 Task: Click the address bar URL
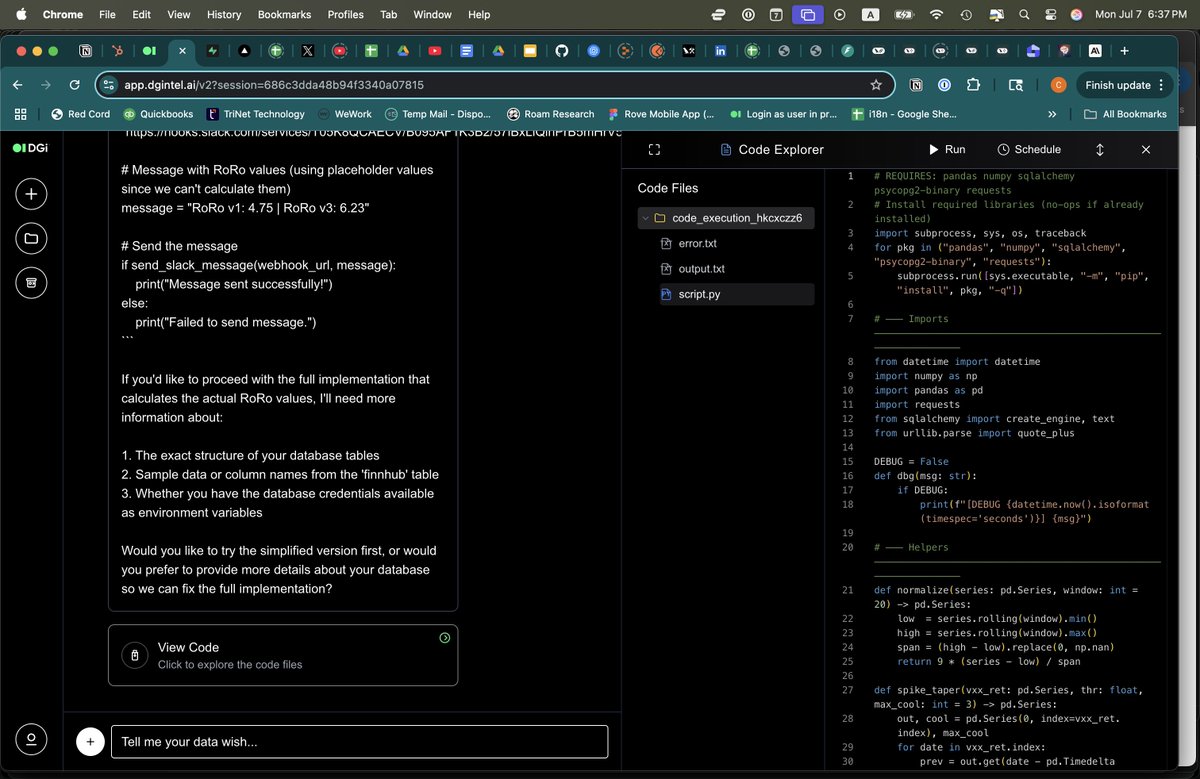(274, 85)
